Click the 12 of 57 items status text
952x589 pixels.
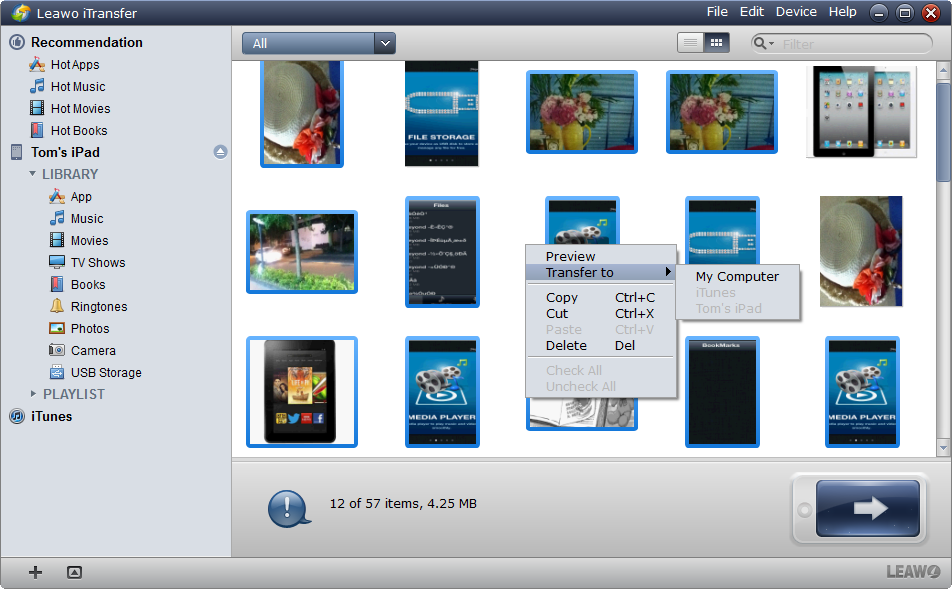pyautogui.click(x=403, y=503)
